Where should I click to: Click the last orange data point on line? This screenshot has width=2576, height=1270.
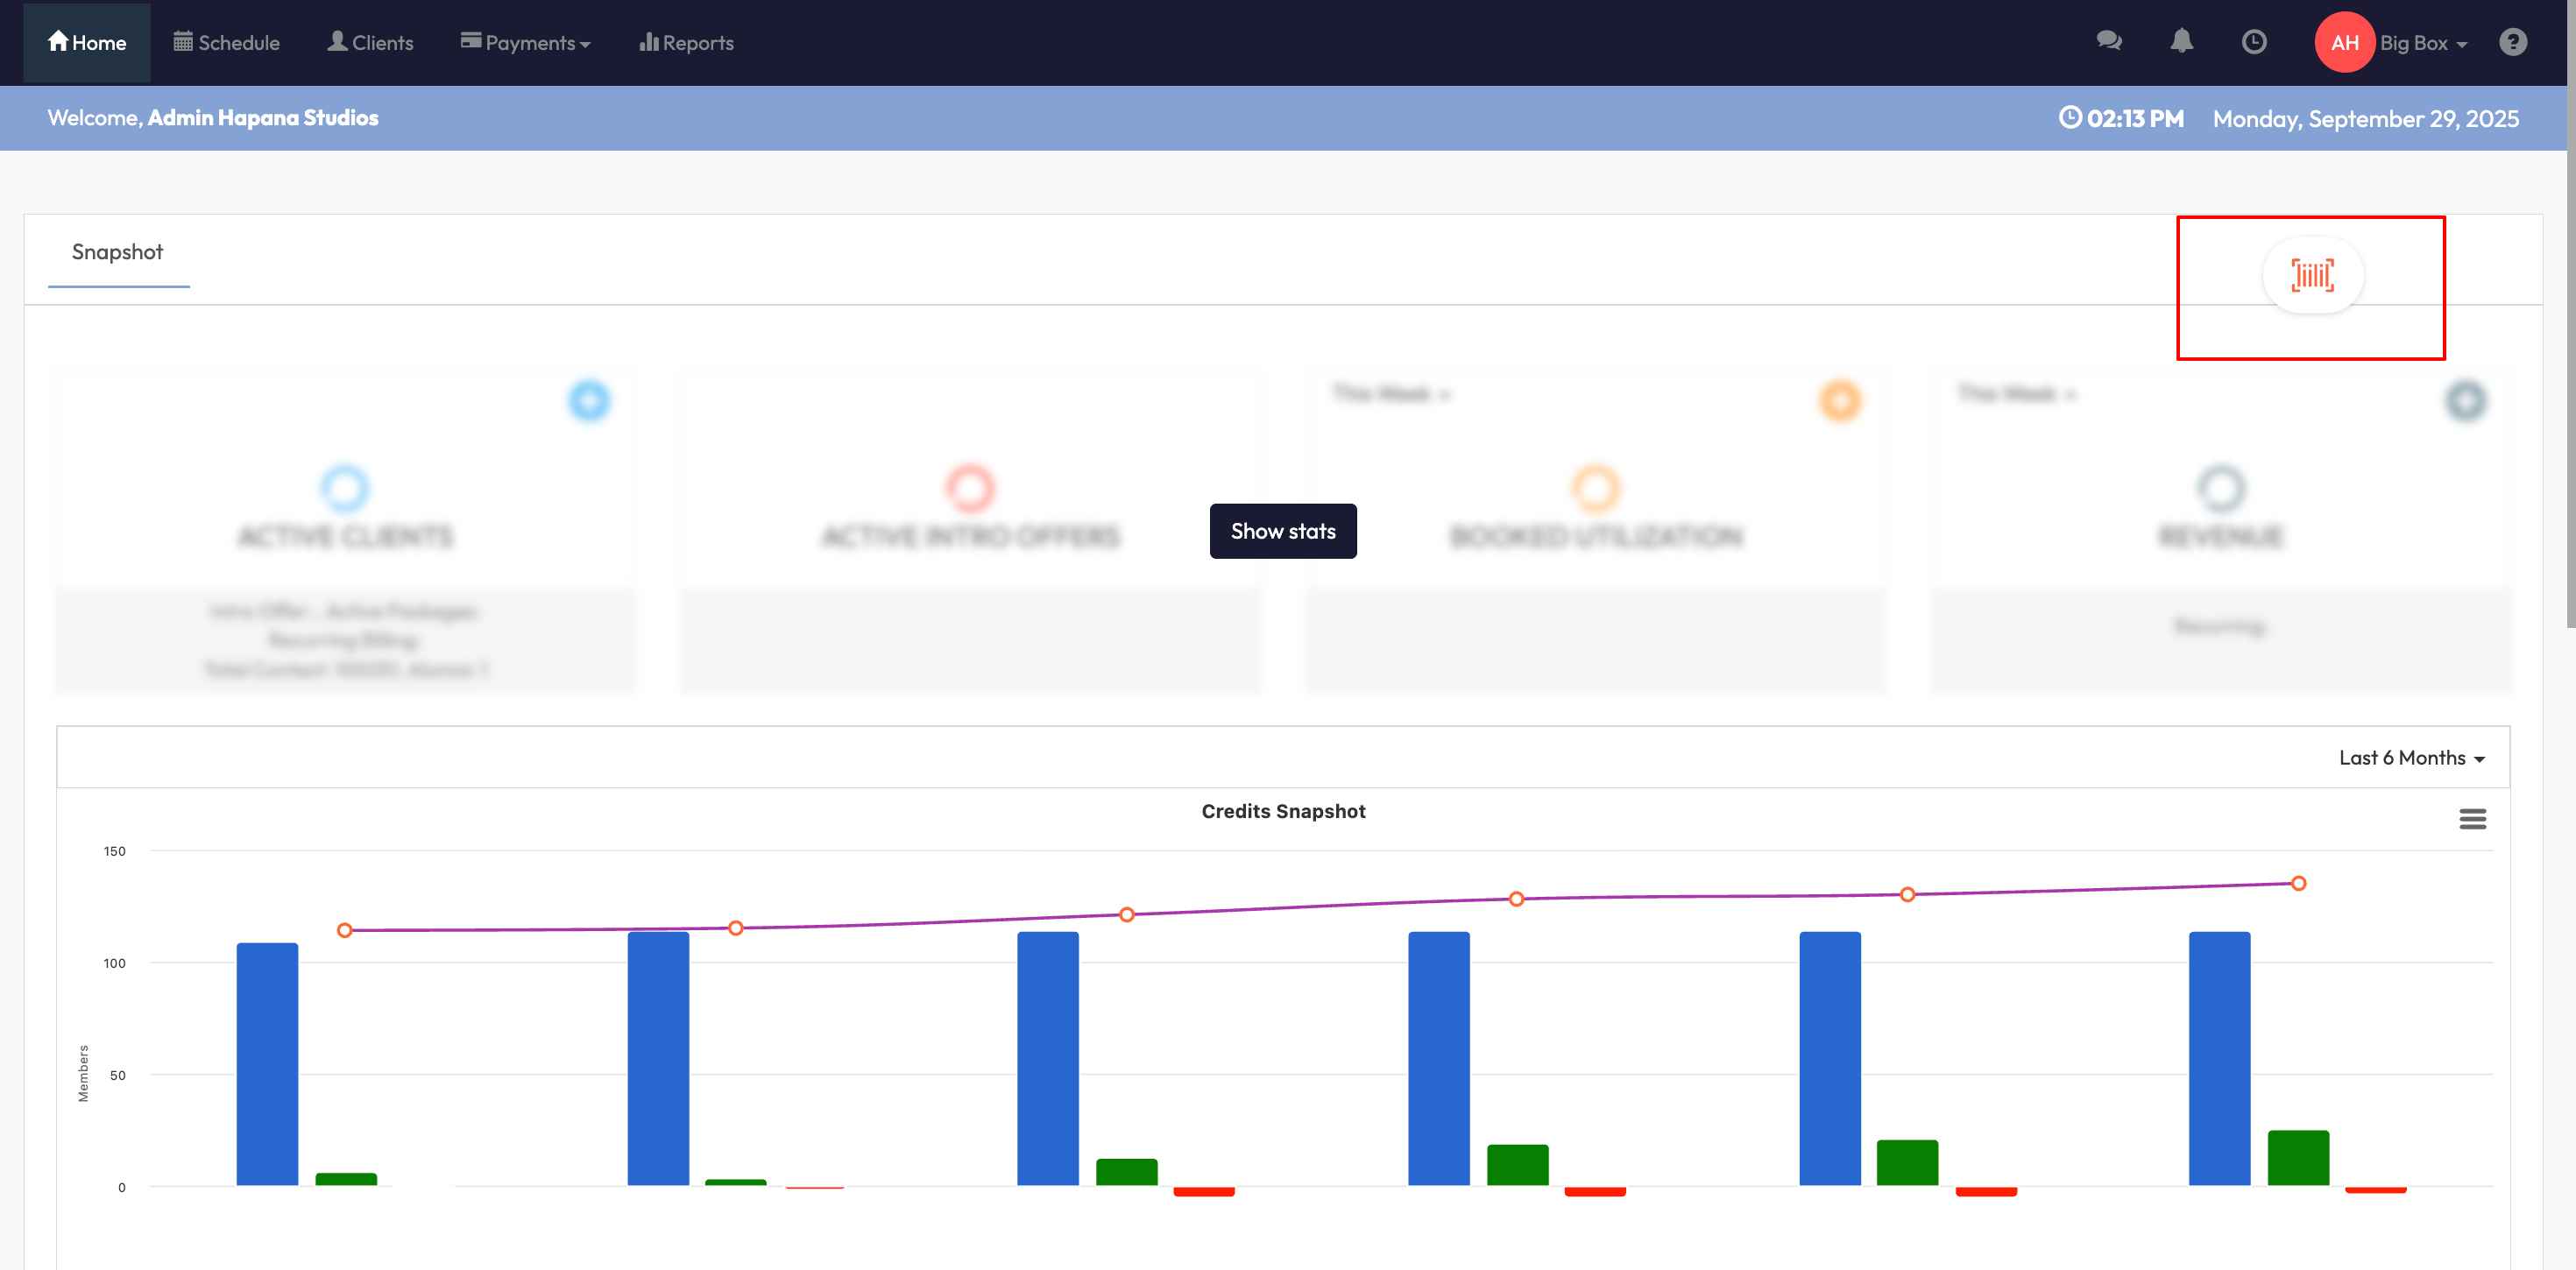pos(2298,883)
